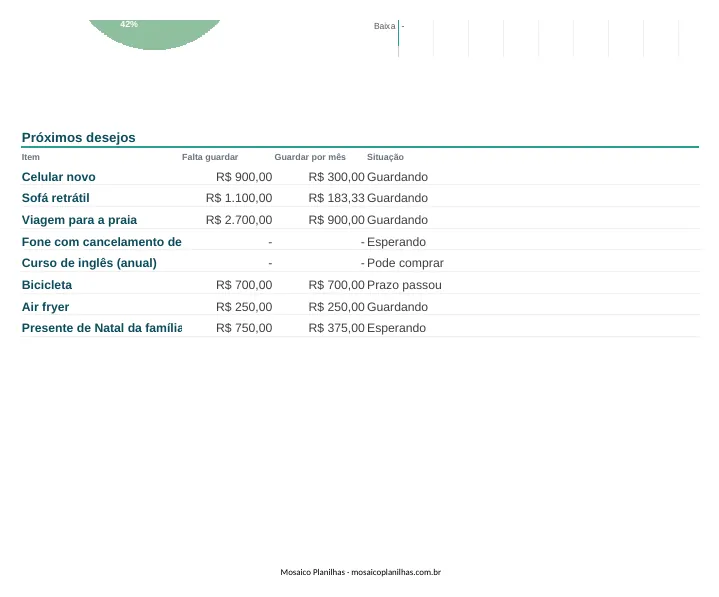Click the Próximos desejos section heading

[x=78, y=138]
